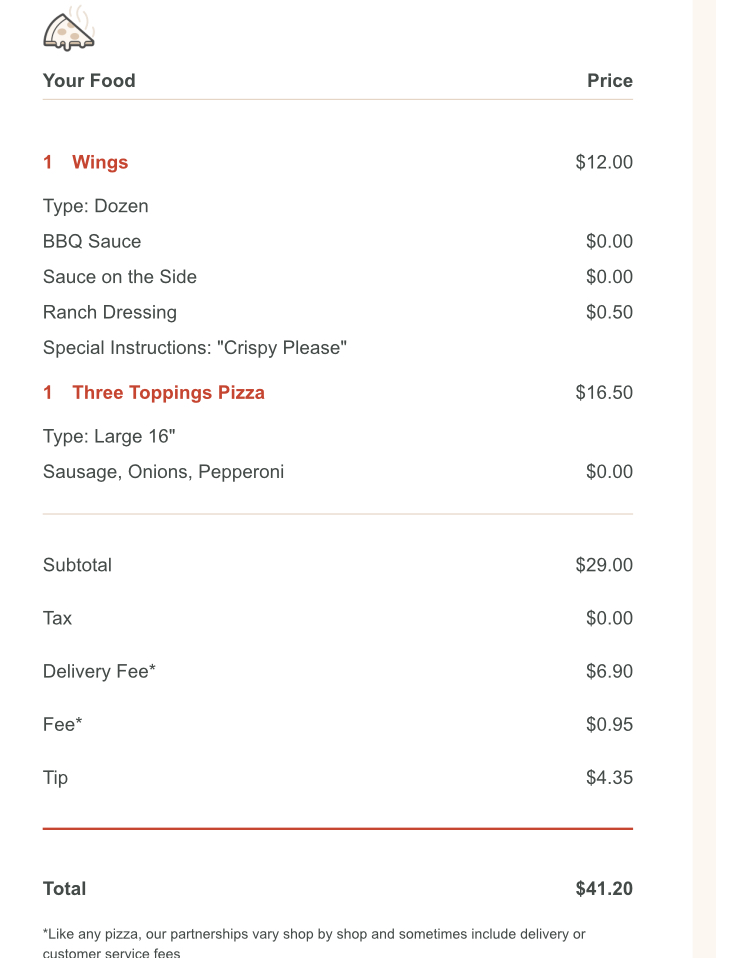Click the $4.35 tip amount
Image resolution: width=742 pixels, height=958 pixels.
pyautogui.click(x=609, y=777)
